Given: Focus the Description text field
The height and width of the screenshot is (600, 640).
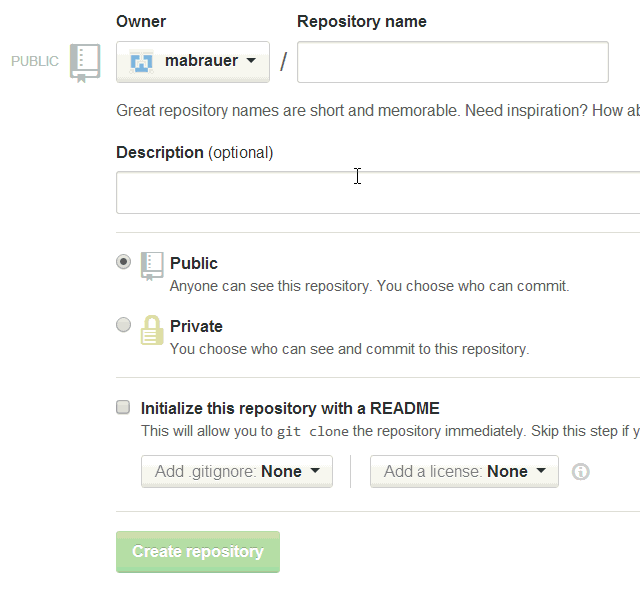Looking at the screenshot, I should (378, 192).
